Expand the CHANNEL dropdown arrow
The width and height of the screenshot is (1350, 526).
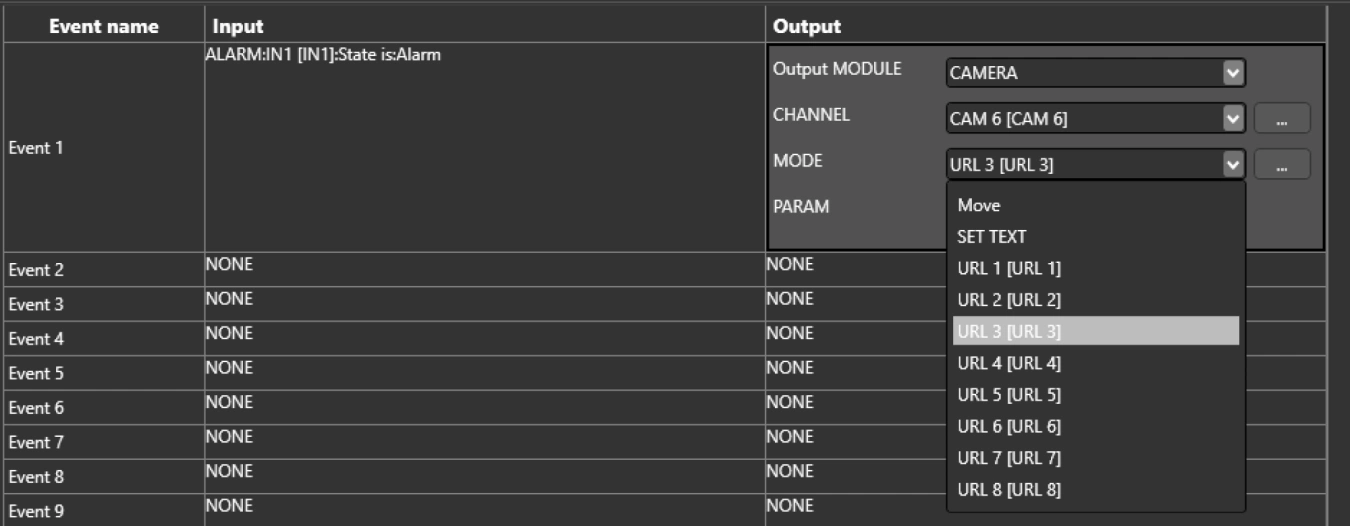click(x=1233, y=118)
